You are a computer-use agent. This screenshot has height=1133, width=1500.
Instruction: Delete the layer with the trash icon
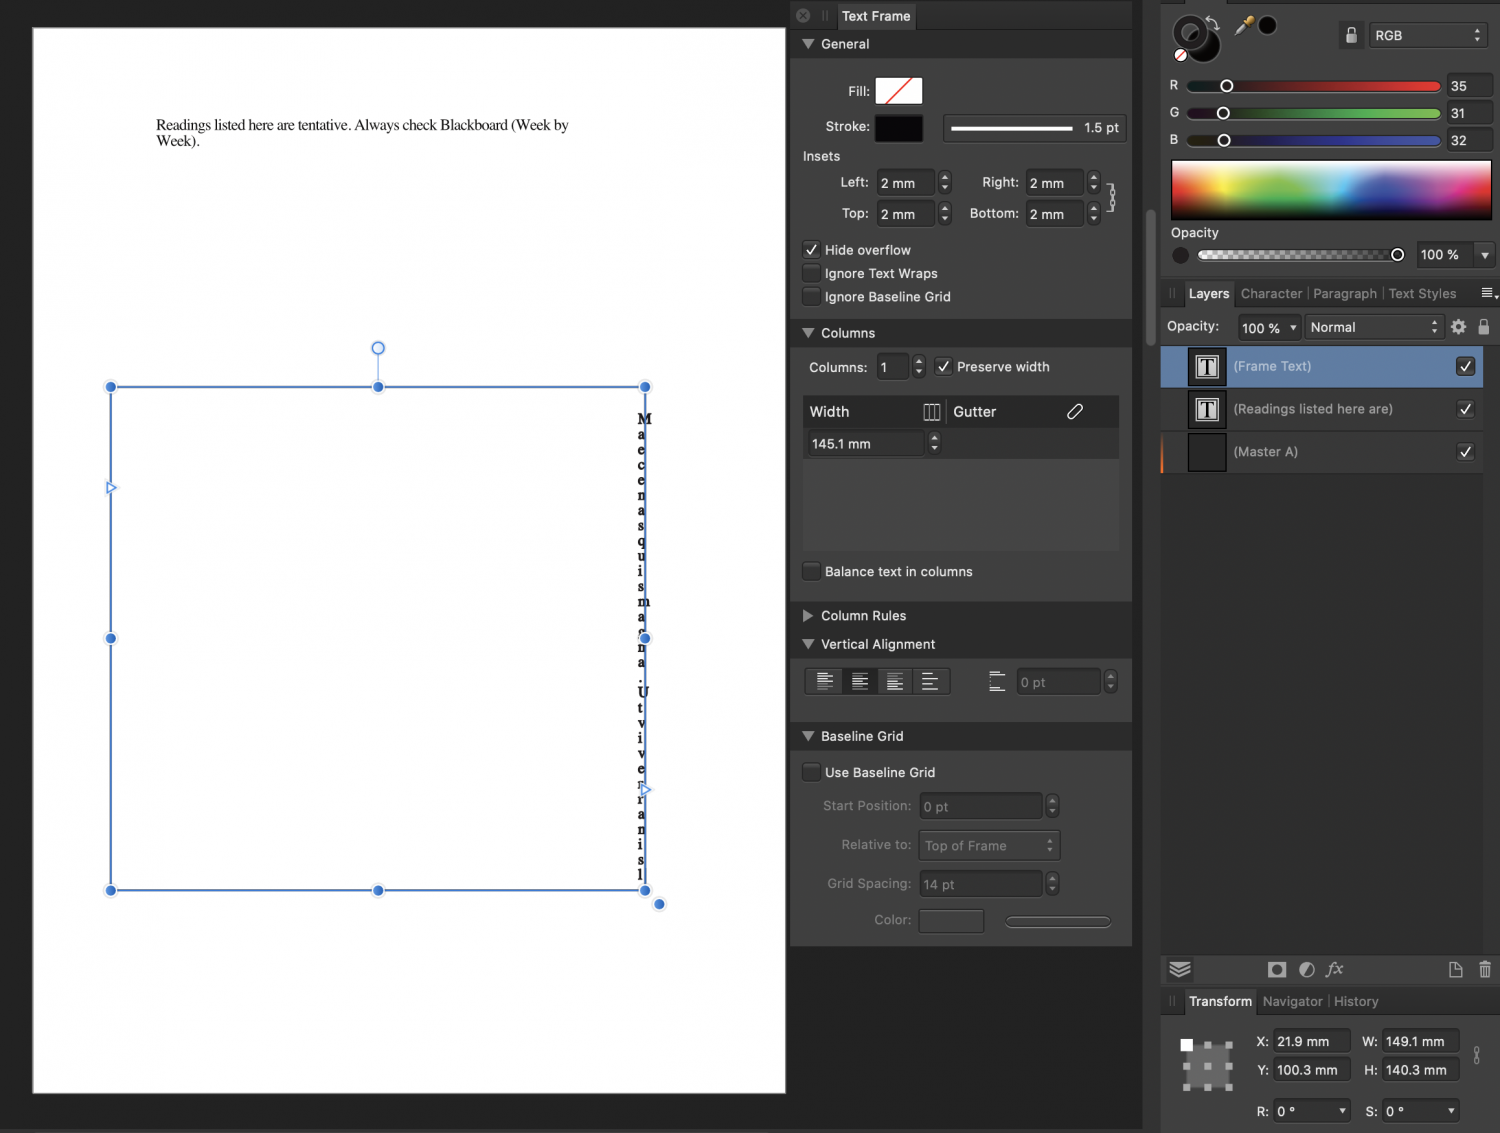pyautogui.click(x=1484, y=969)
